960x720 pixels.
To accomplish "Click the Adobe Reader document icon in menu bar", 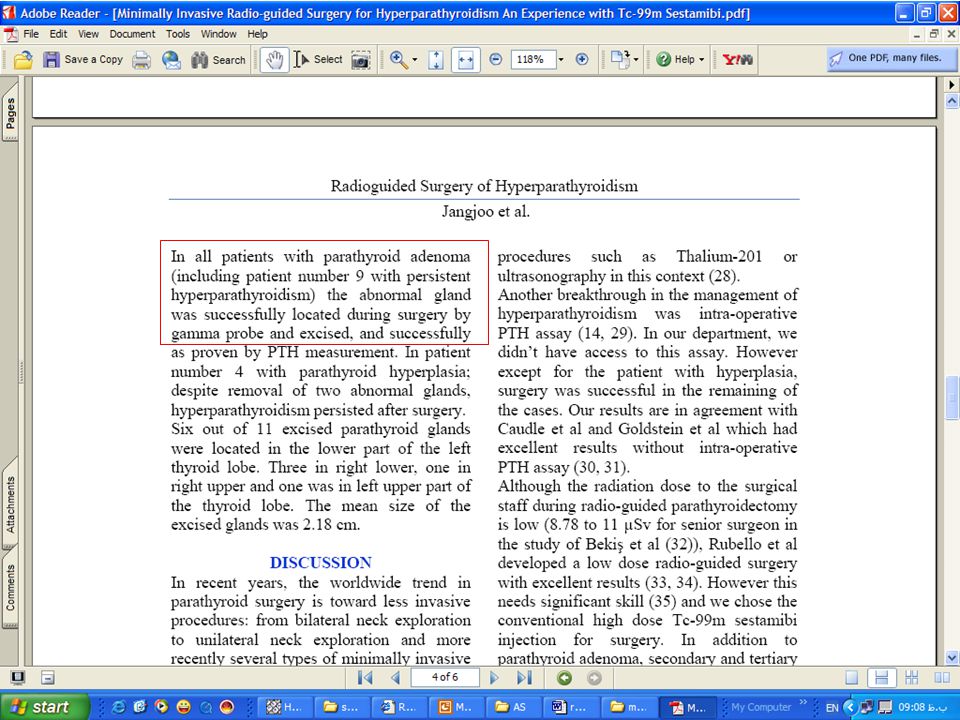I will 10,34.
